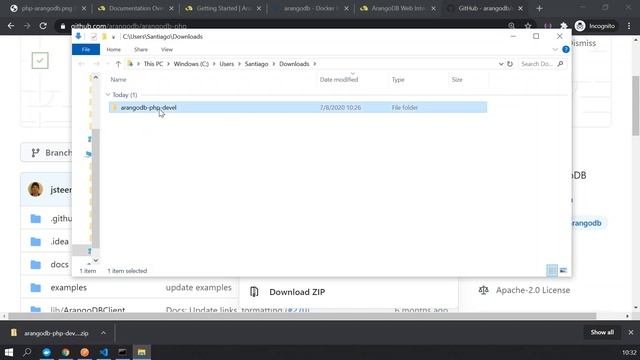Image resolution: width=640 pixels, height=360 pixels.
Task: Open the docs folder on GitHub
Action: click(59, 264)
